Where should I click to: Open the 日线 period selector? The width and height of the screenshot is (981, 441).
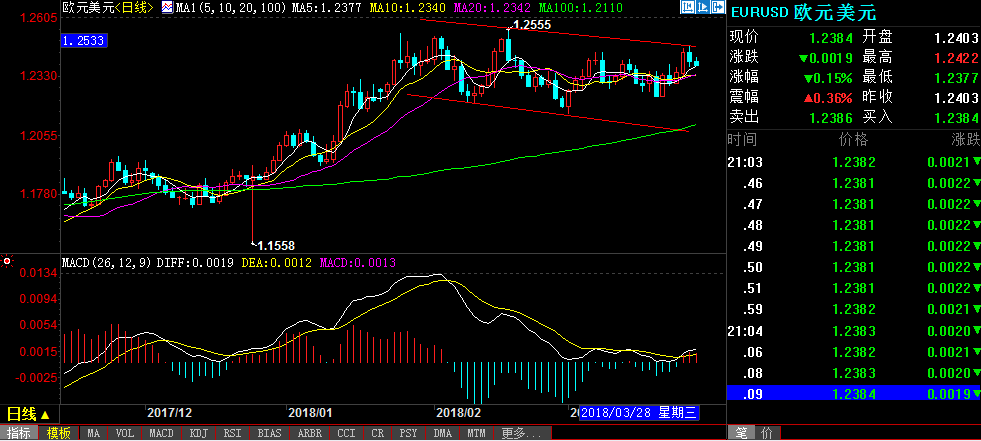click(28, 414)
